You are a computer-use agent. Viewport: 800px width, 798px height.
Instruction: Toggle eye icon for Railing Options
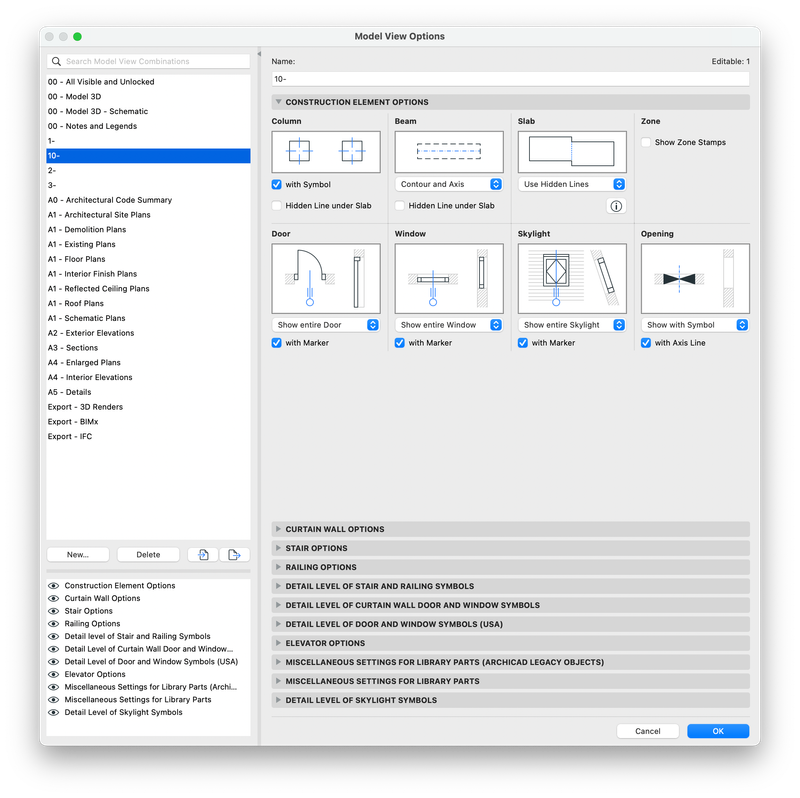54,624
